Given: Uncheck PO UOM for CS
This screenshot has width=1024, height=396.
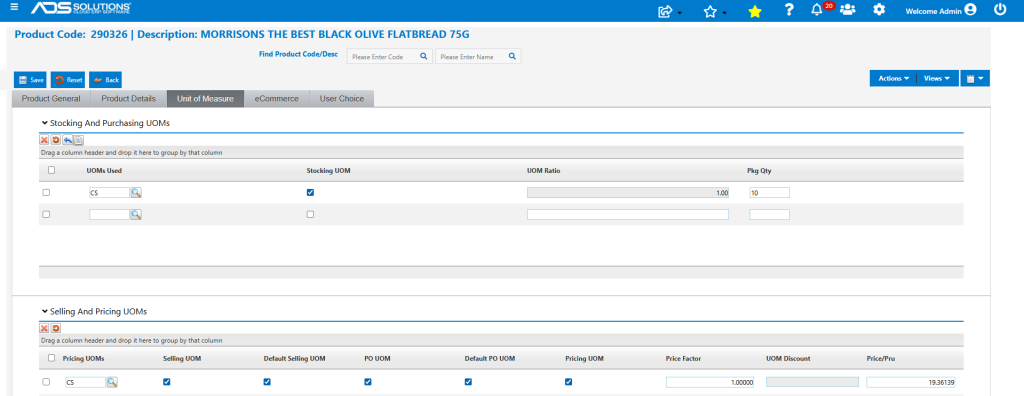Looking at the screenshot, I should coord(368,382).
